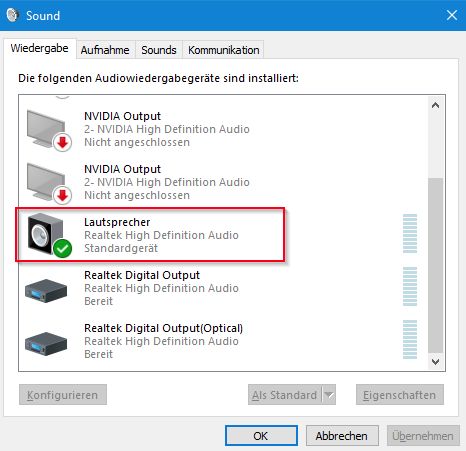Viewport: 466px width, 451px height.
Task: Click the Sound speaker icon in title bar
Action: (13, 15)
